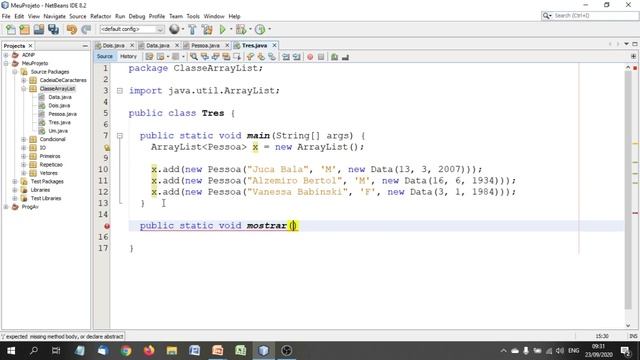The width and height of the screenshot is (640, 360).
Task: Click the Last Edit editor icon
Action: tap(149, 57)
